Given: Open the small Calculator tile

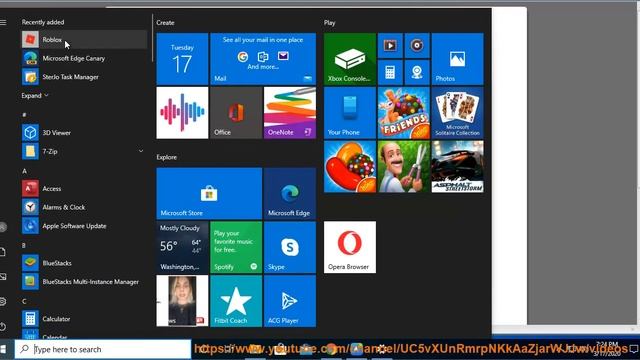Looking at the screenshot, I should (x=390, y=72).
